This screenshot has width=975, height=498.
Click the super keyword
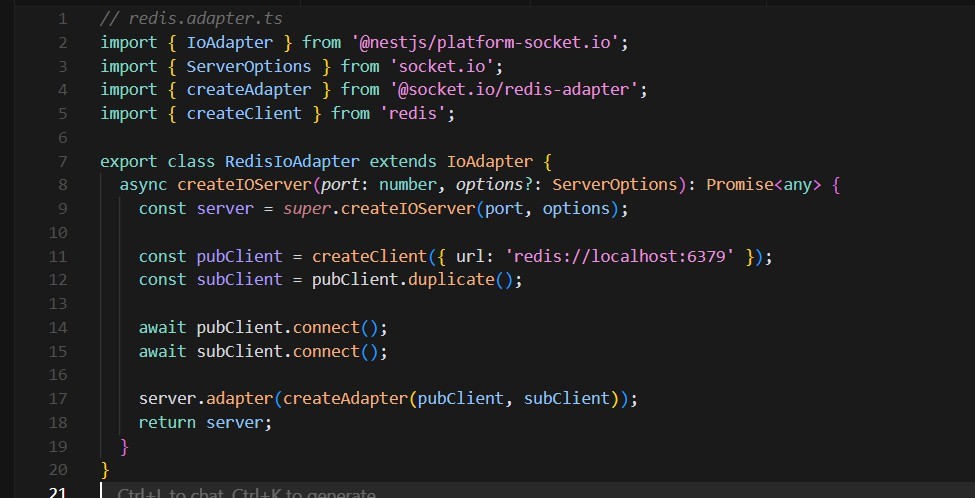307,209
